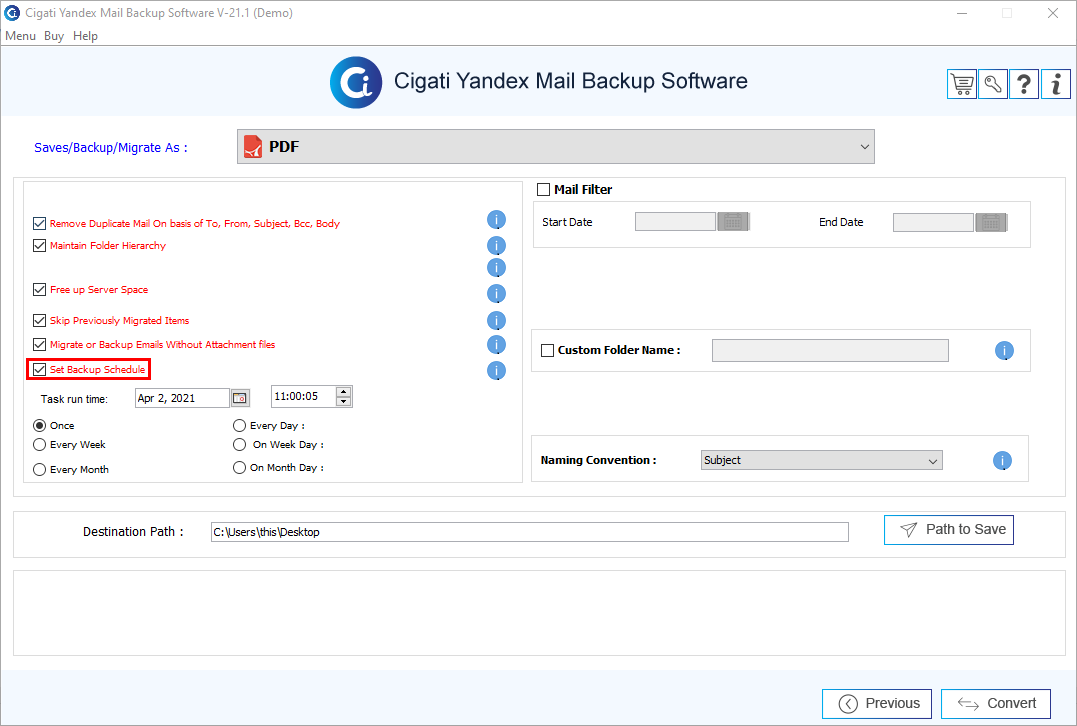Open the key activation icon
Image resolution: width=1077 pixels, height=726 pixels.
993,84
